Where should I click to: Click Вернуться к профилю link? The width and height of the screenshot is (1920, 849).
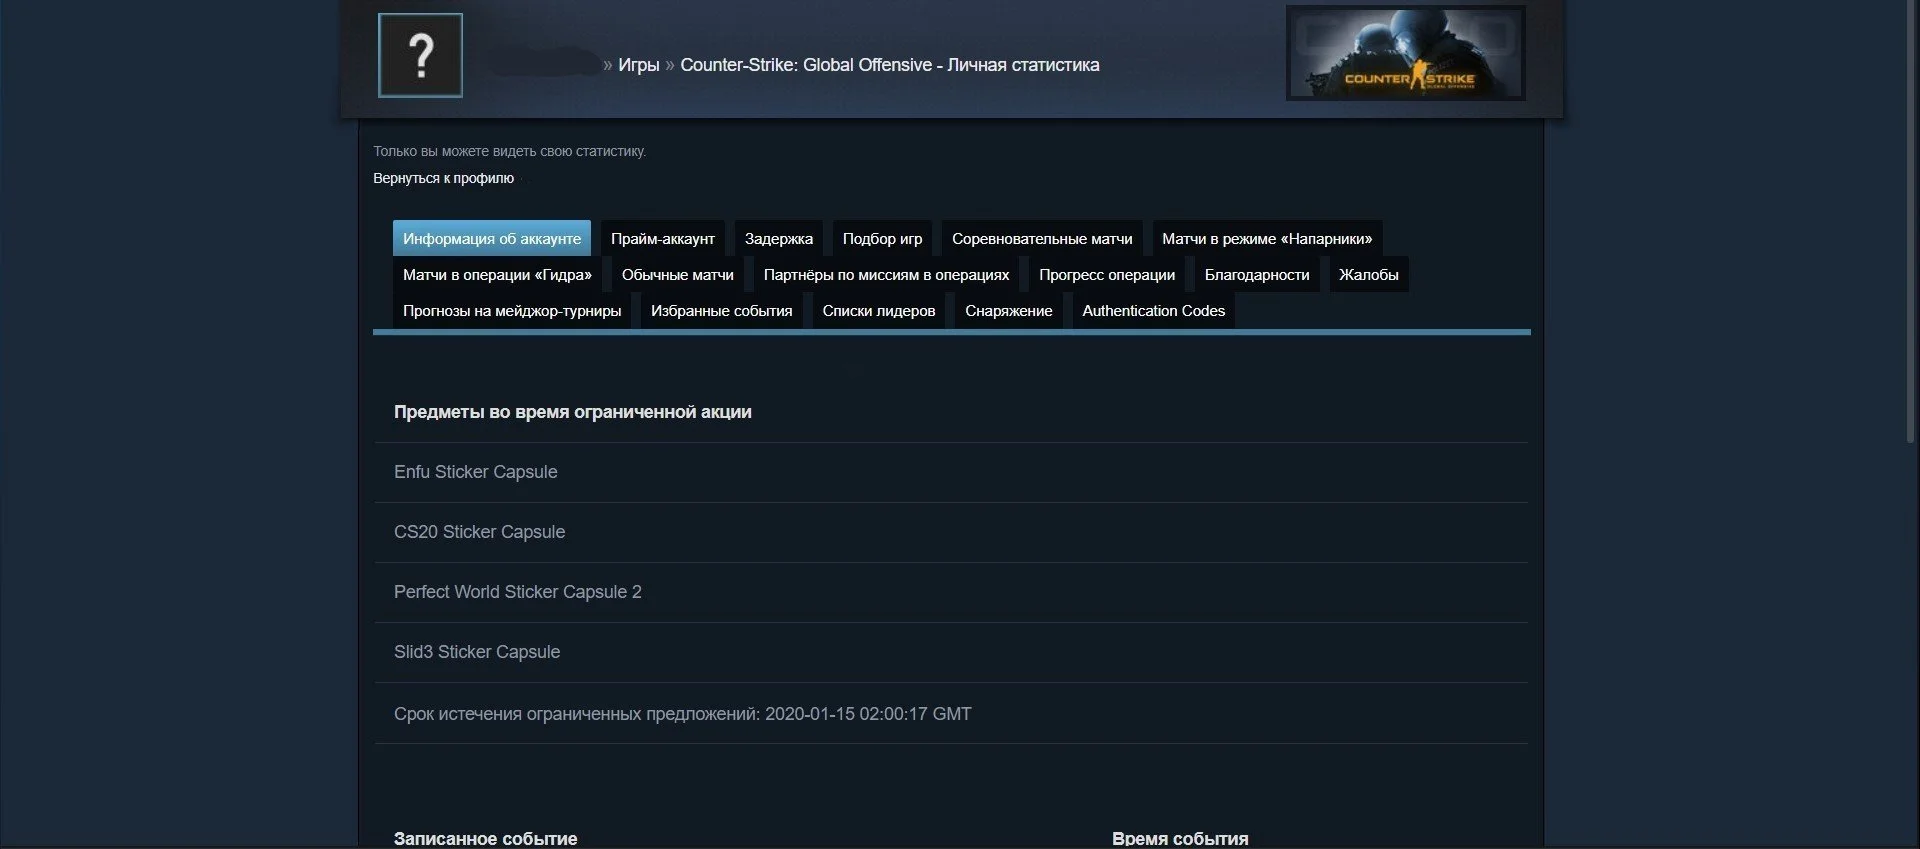(x=443, y=178)
